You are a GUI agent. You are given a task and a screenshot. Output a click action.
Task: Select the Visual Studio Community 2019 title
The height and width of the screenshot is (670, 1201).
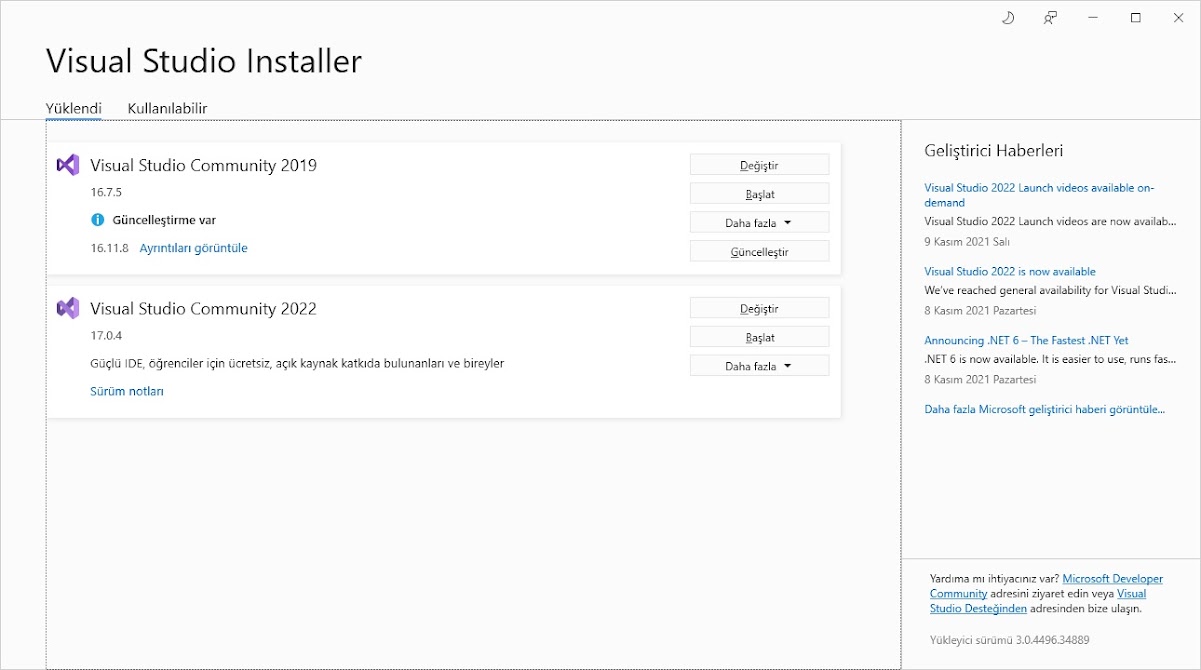[x=203, y=165]
